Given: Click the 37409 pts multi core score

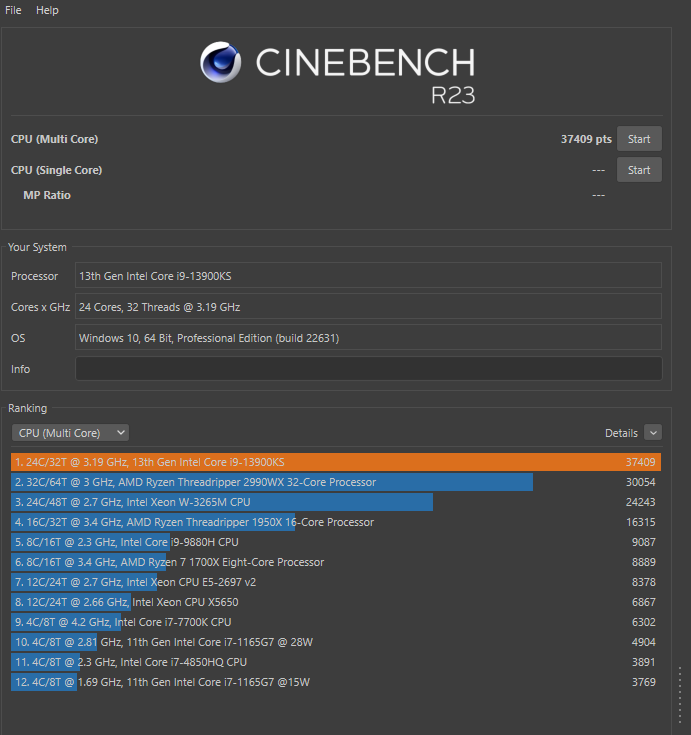Looking at the screenshot, I should 586,139.
